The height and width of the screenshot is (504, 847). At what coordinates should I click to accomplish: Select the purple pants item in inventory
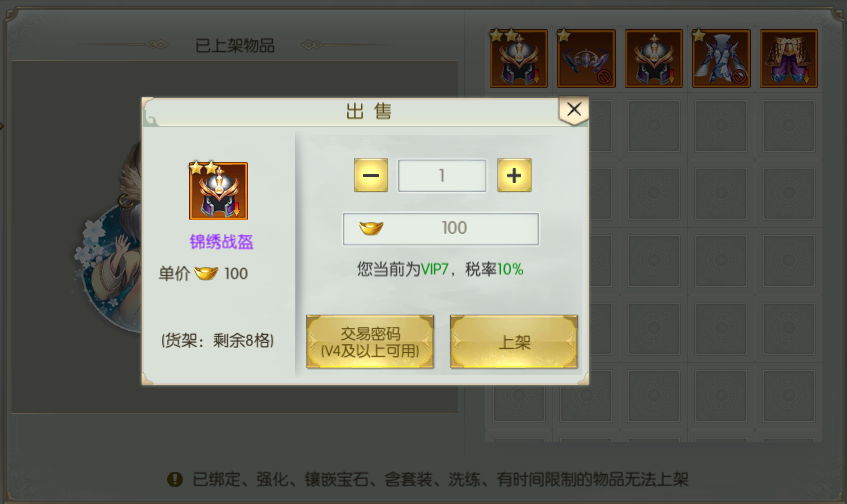pos(789,58)
